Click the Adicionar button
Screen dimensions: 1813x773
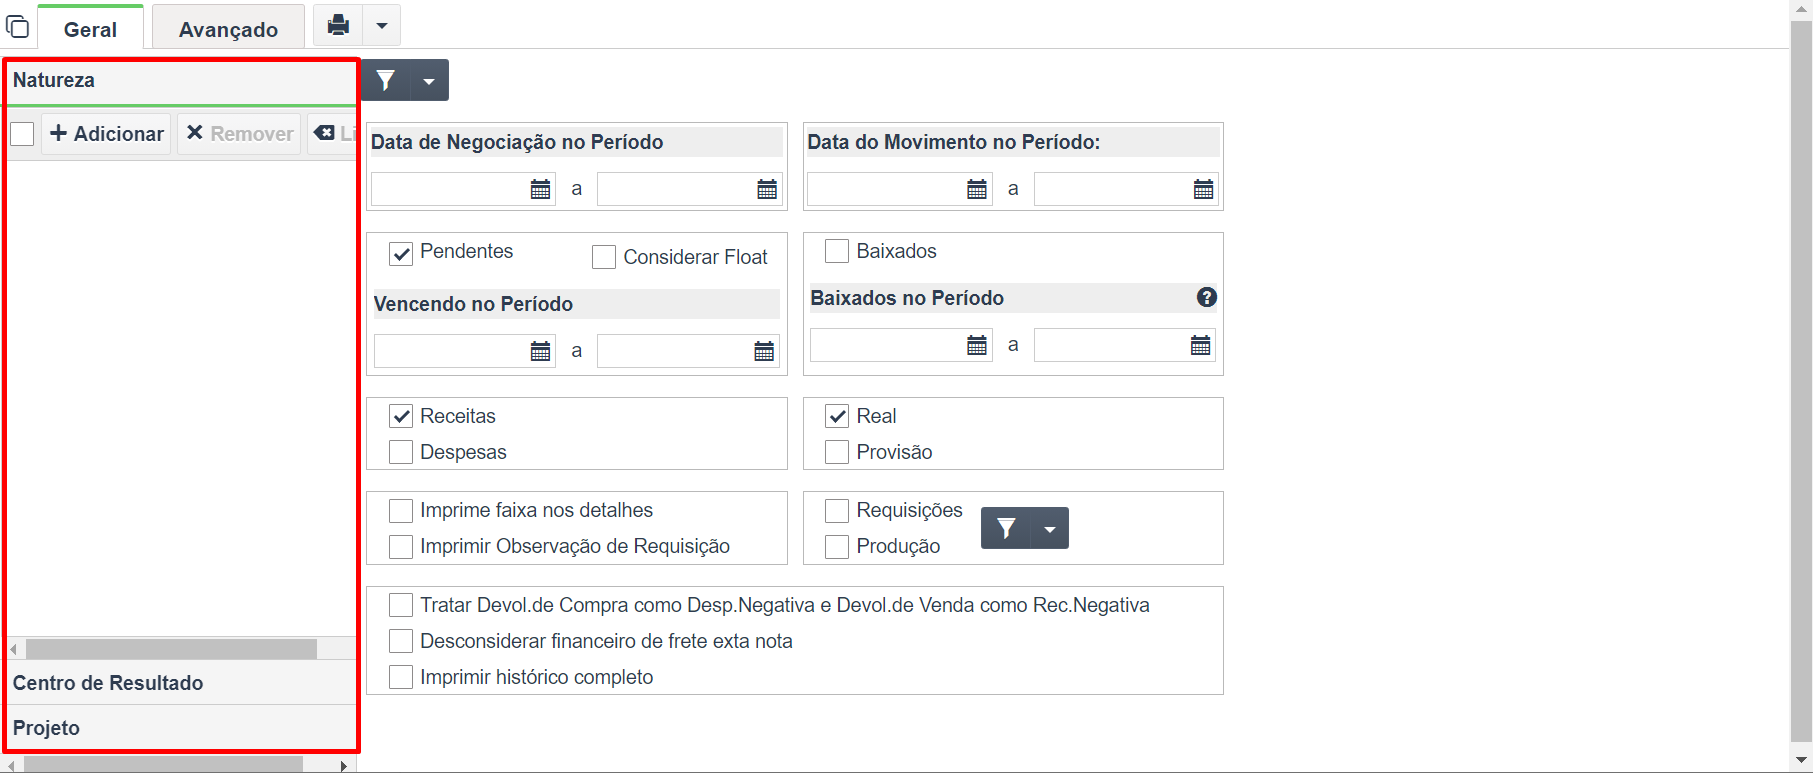pos(106,134)
